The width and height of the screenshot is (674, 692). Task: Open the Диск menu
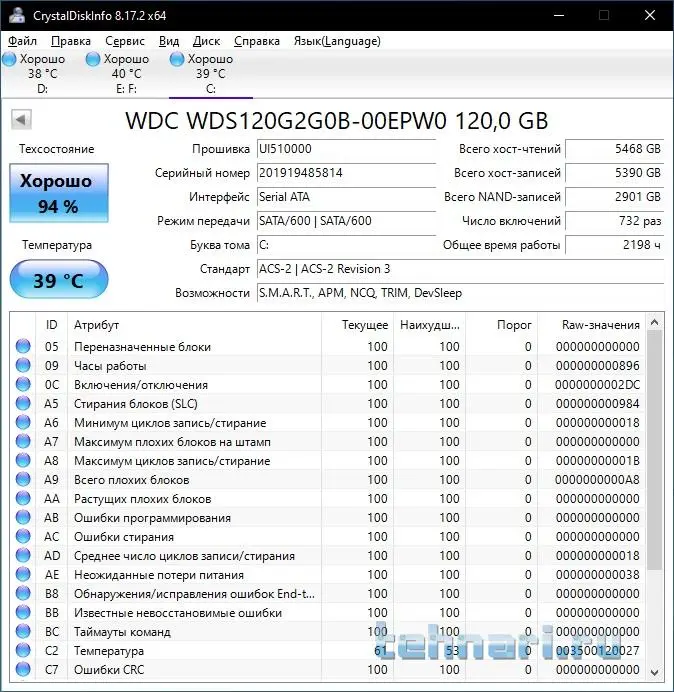[x=206, y=41]
